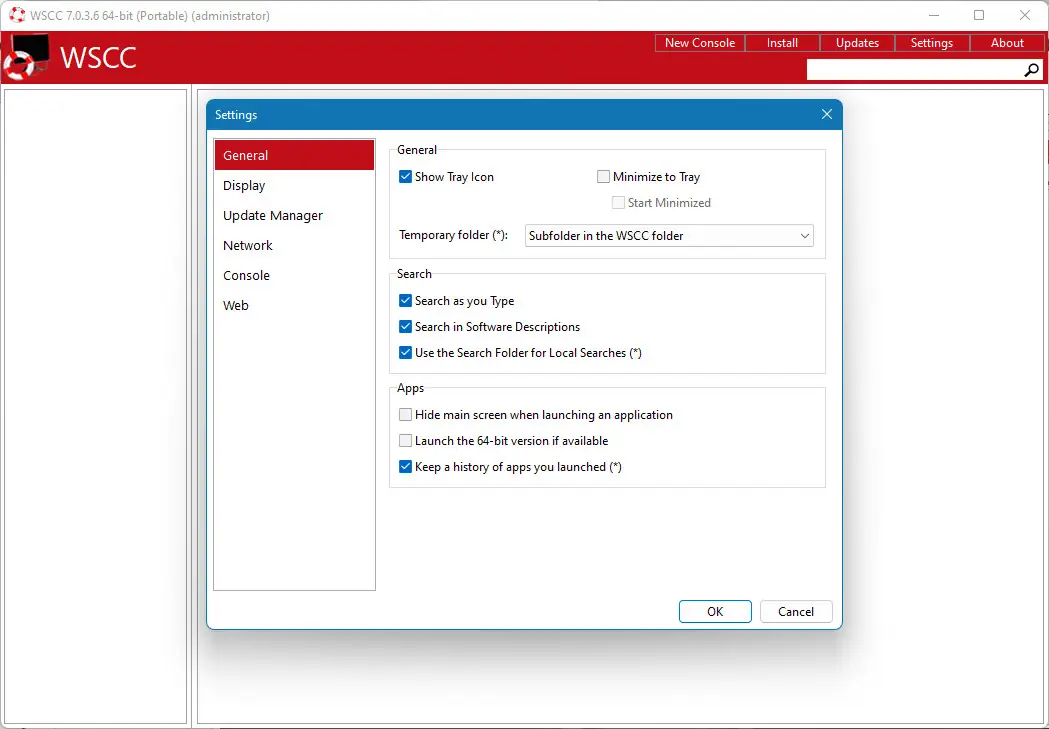
Task: Select the Console settings category
Action: click(x=294, y=276)
